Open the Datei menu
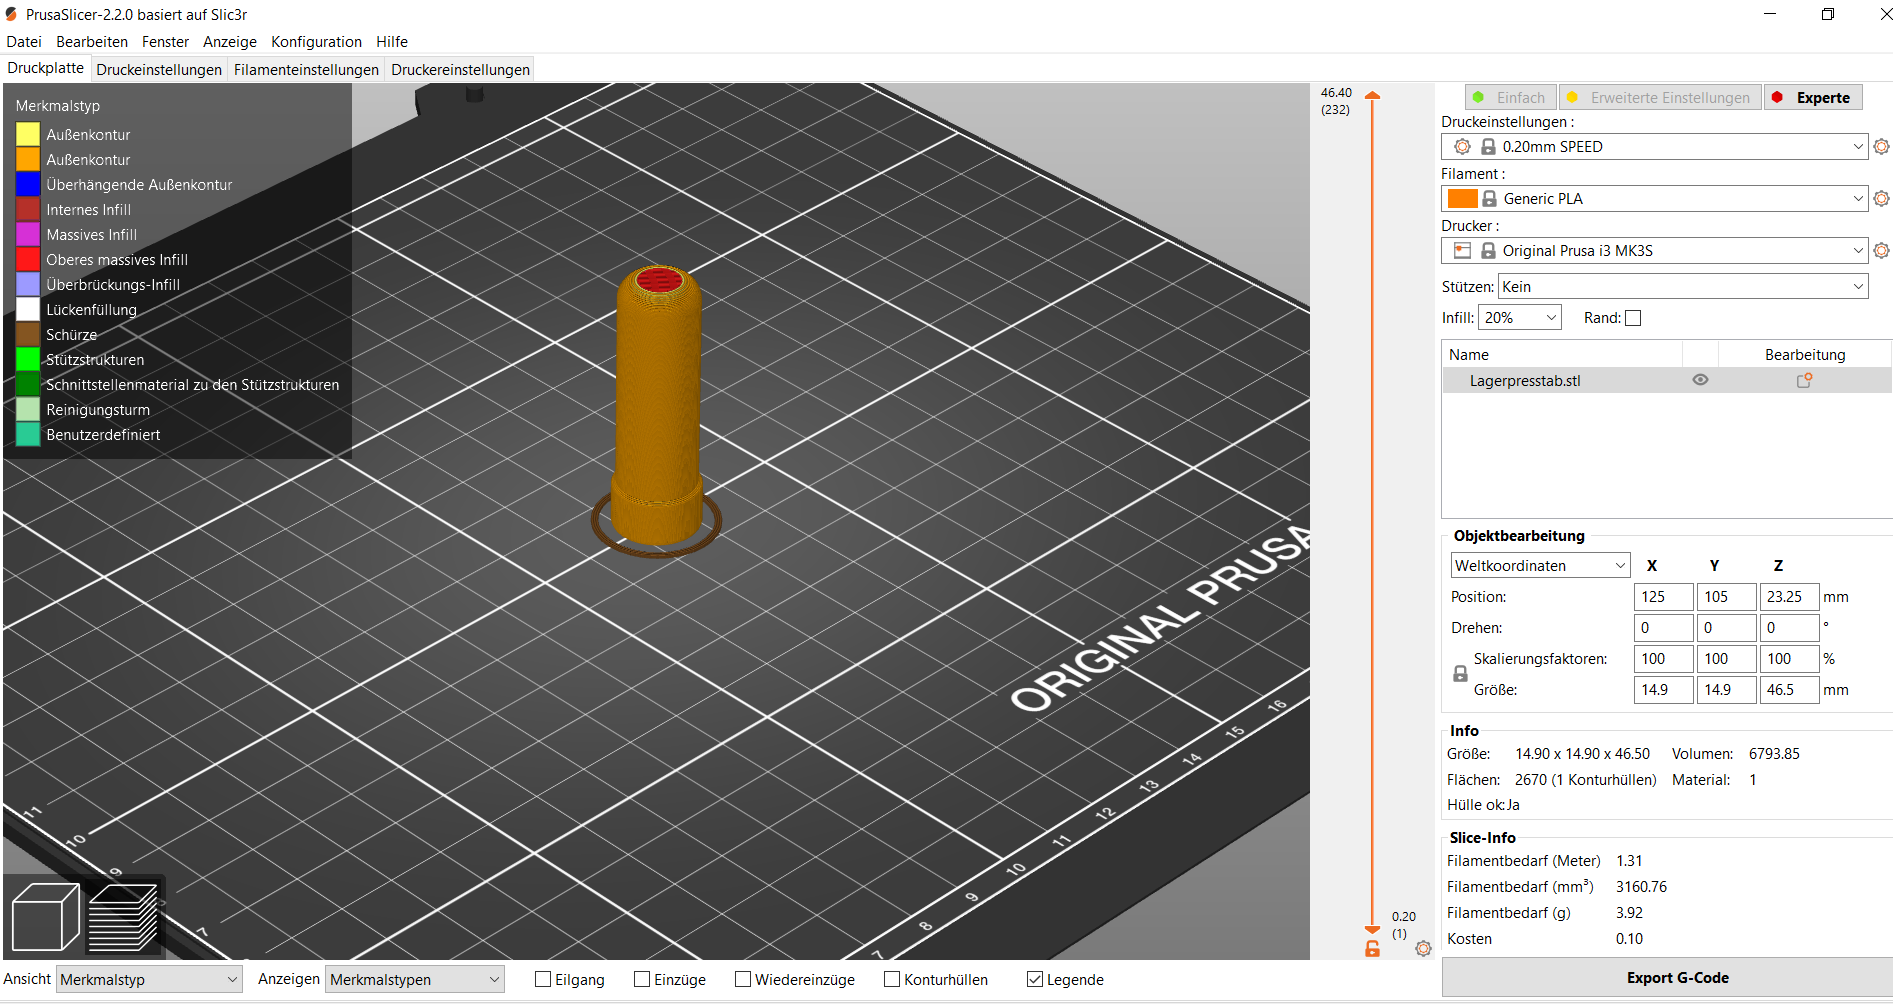Image resolution: width=1893 pixels, height=1004 pixels. pyautogui.click(x=24, y=42)
